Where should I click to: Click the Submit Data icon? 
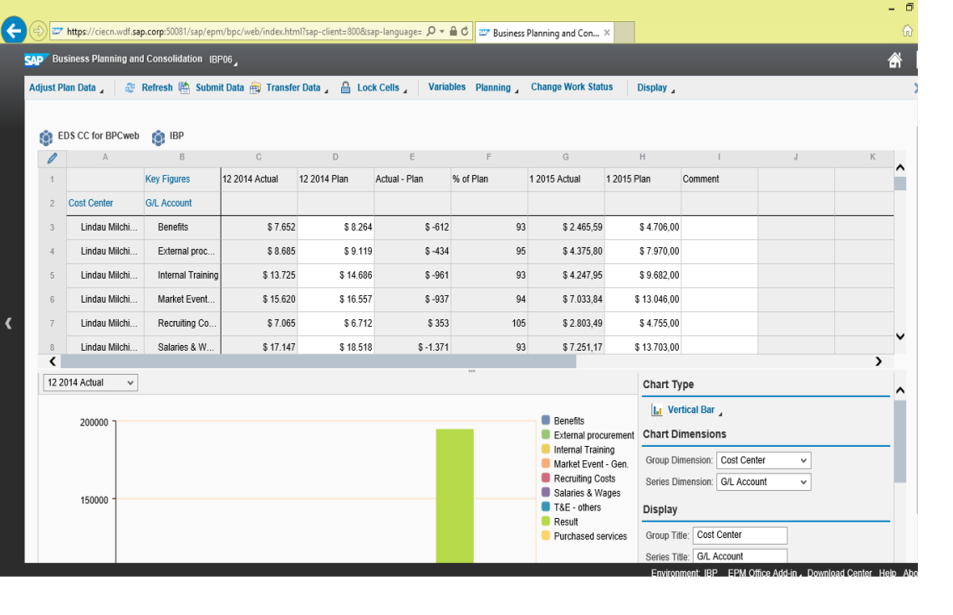coord(184,88)
